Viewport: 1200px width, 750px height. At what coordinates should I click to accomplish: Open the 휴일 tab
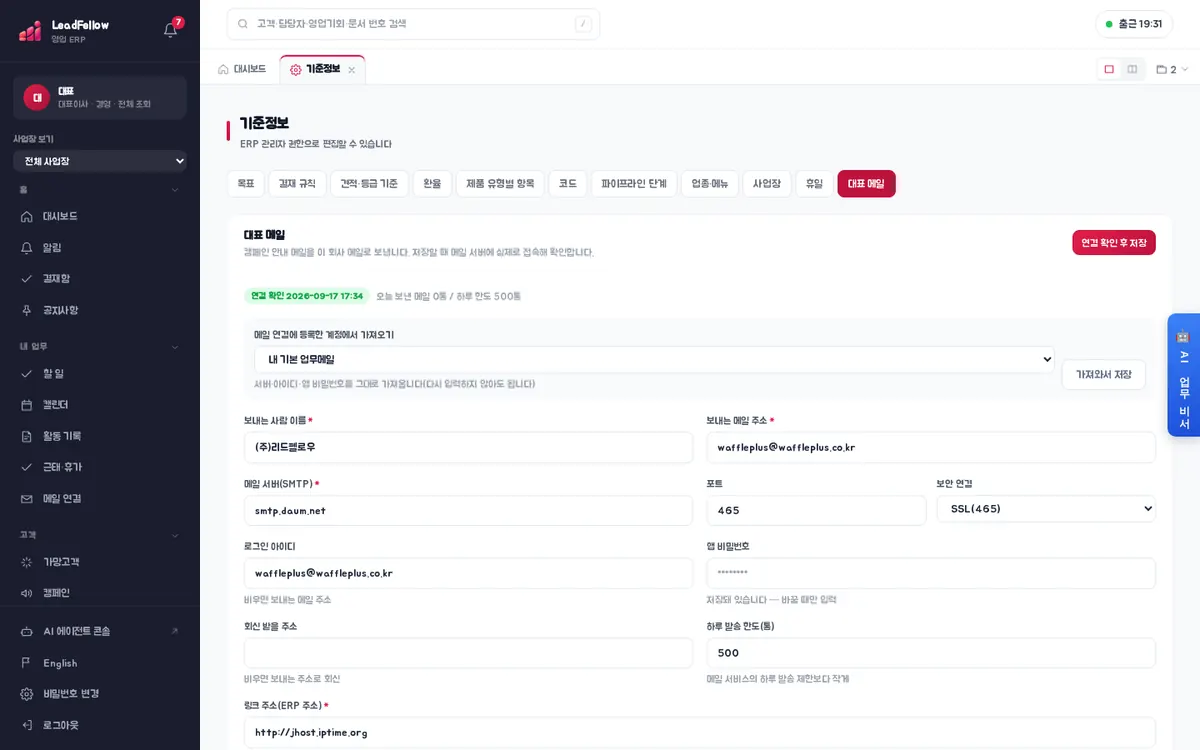point(814,184)
